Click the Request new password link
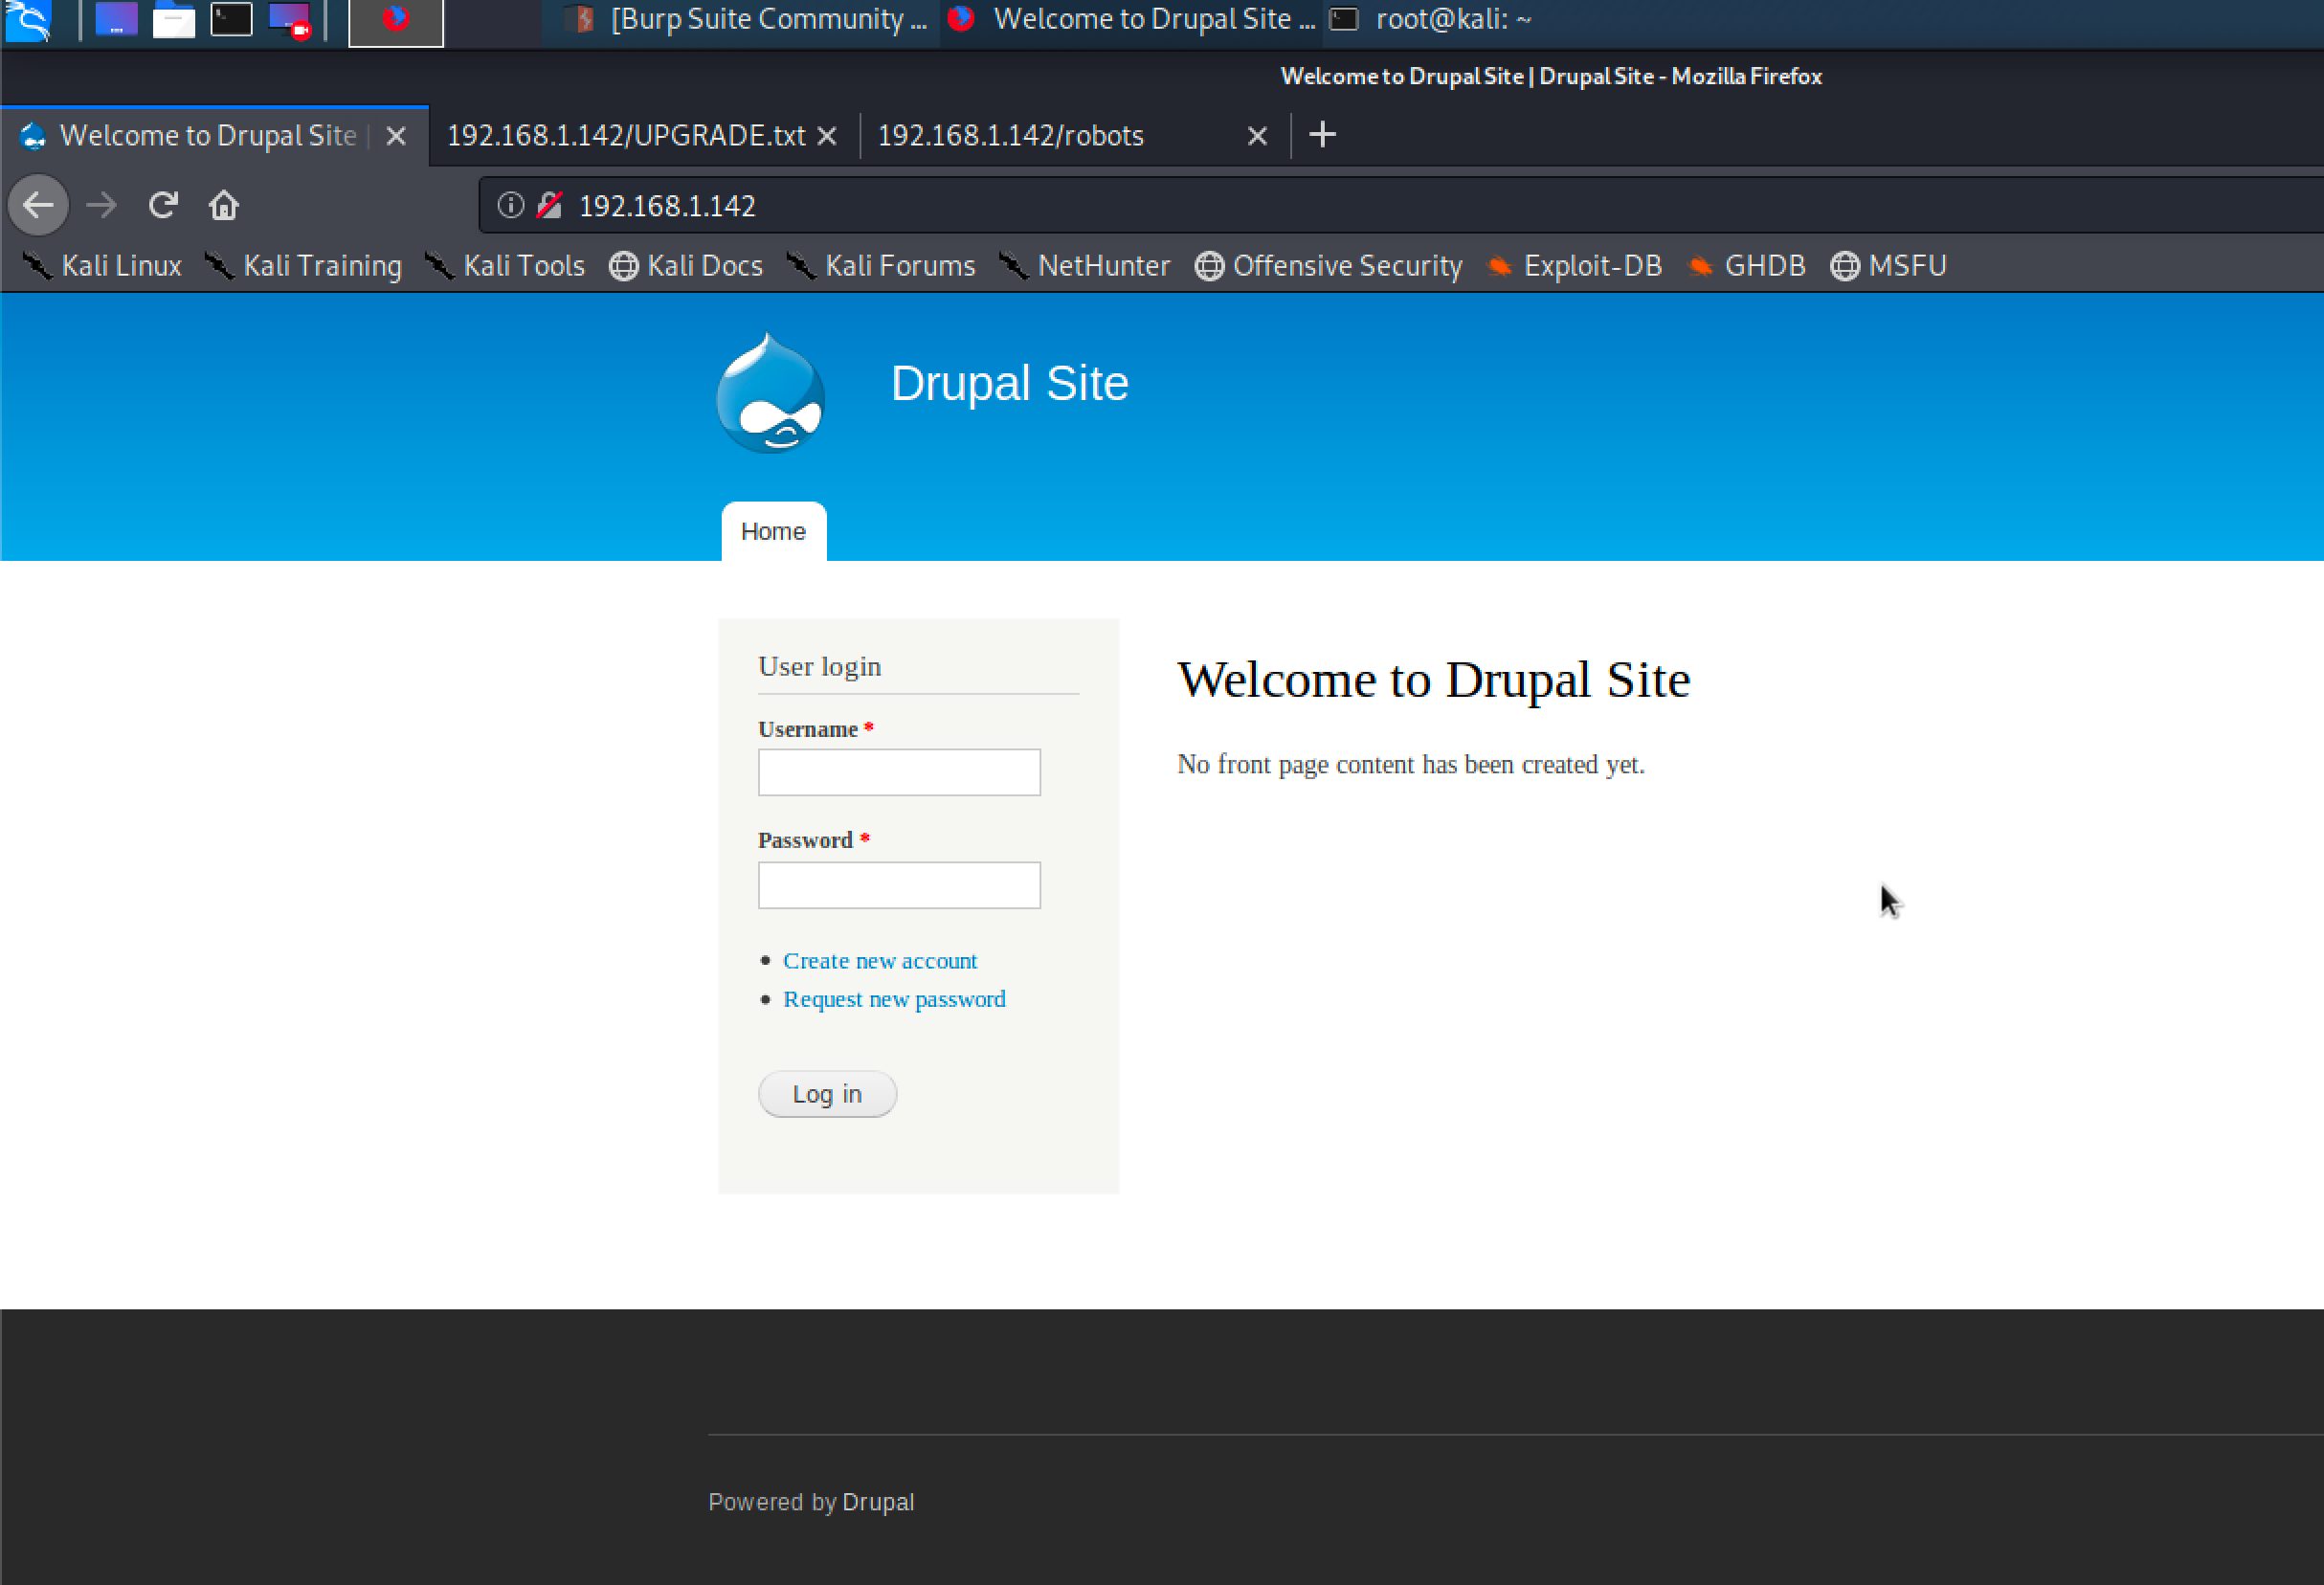 (x=893, y=999)
